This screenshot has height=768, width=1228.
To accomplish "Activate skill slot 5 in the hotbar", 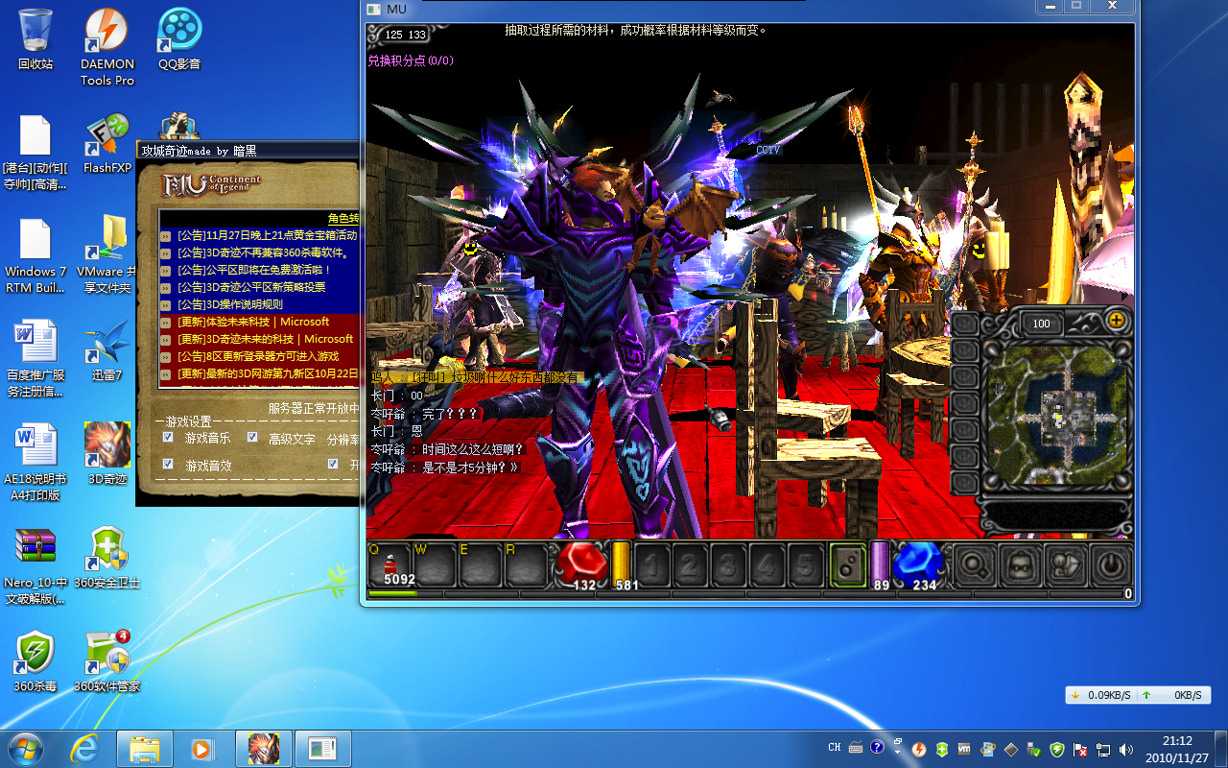I will (x=806, y=566).
